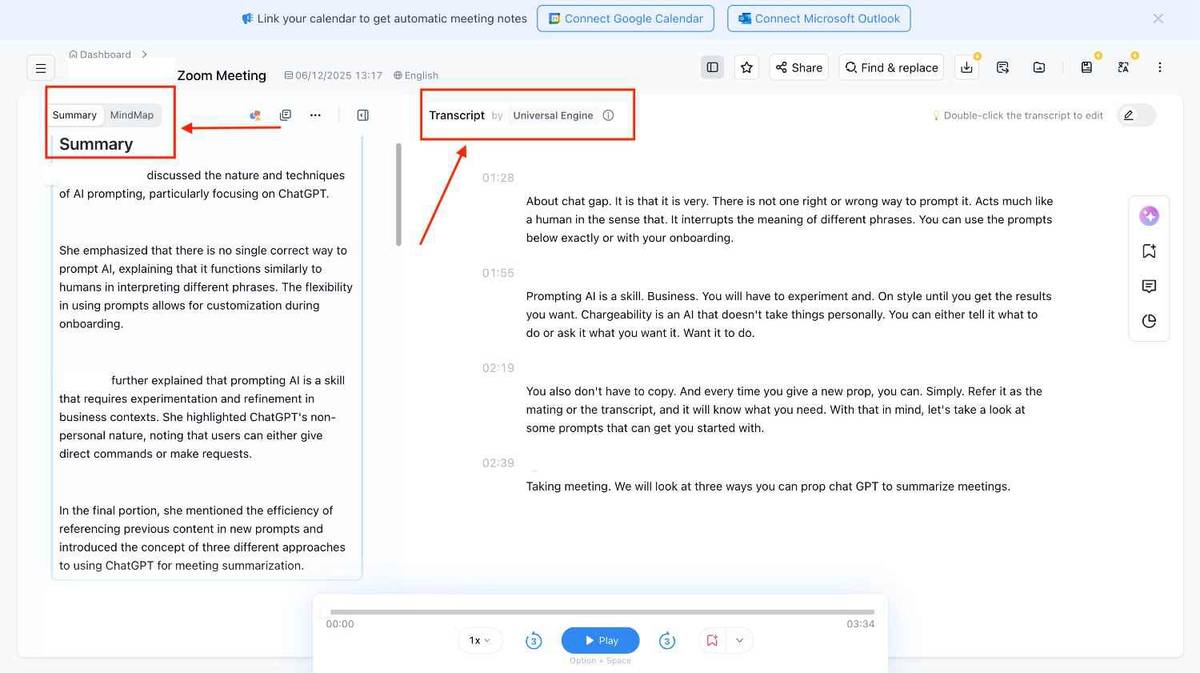Viewport: 1200px width, 673px height.
Task: Click the save icon in top toolbar
Action: tap(1086, 67)
